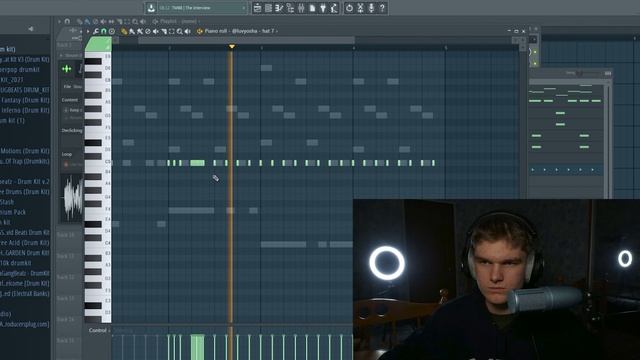
Task: Open the 'Kit_2021' folder in browser
Action: pyautogui.click(x=12, y=80)
